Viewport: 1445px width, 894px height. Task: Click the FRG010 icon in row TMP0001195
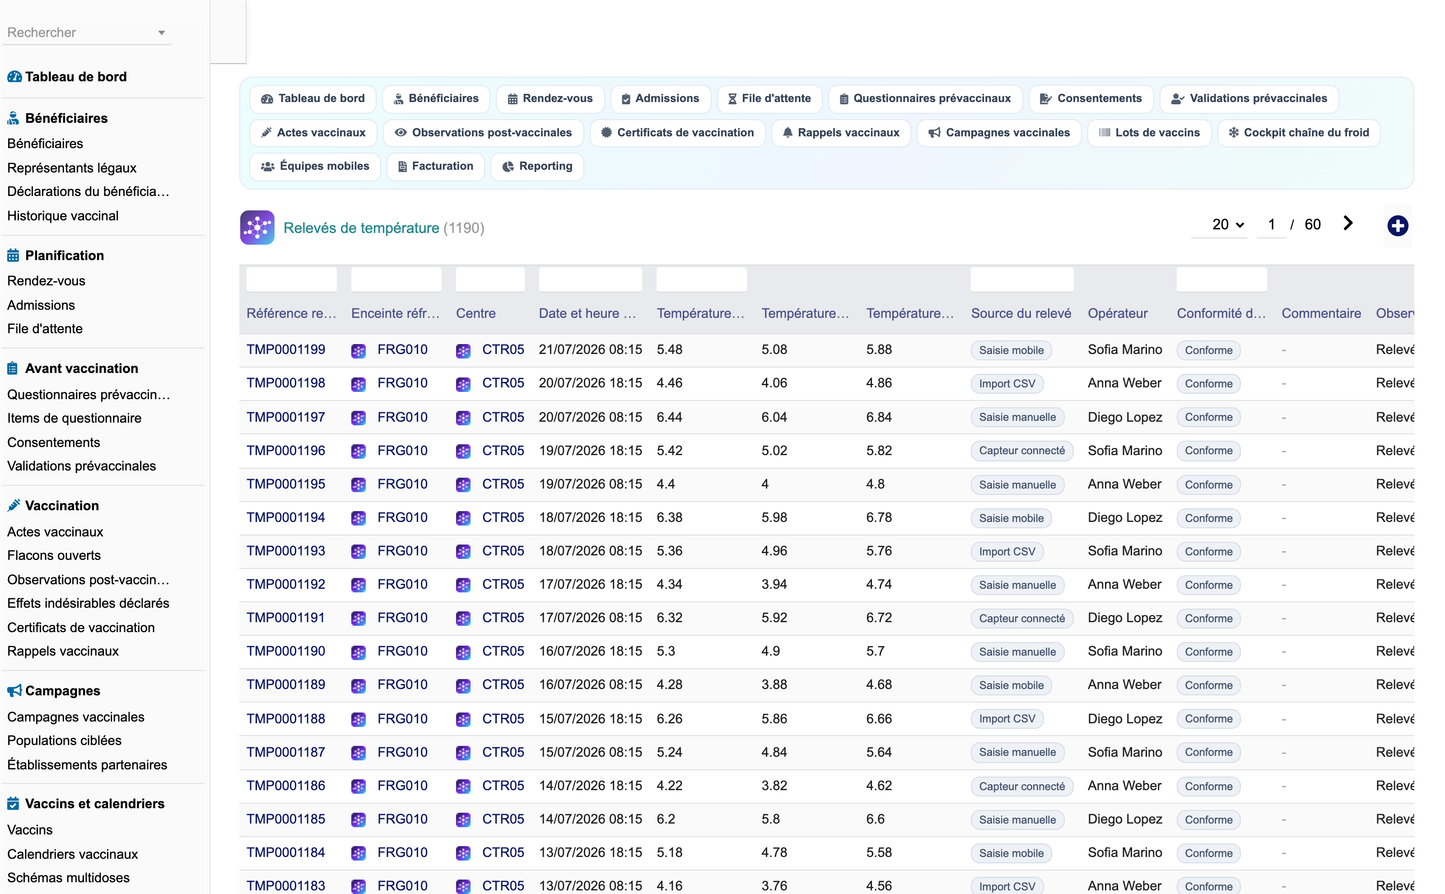(x=358, y=485)
